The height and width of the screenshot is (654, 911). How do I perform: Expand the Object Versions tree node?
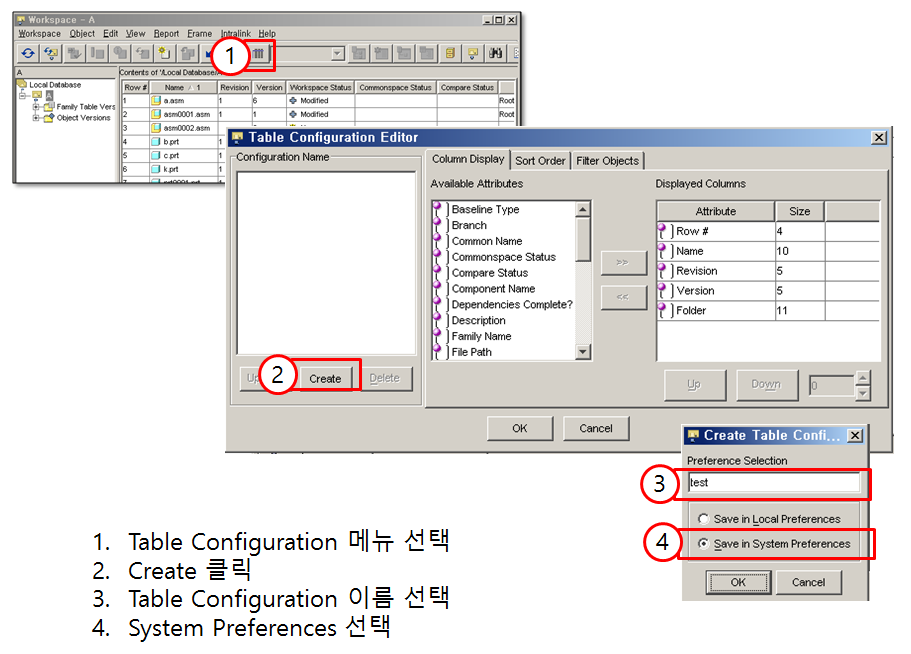35,117
